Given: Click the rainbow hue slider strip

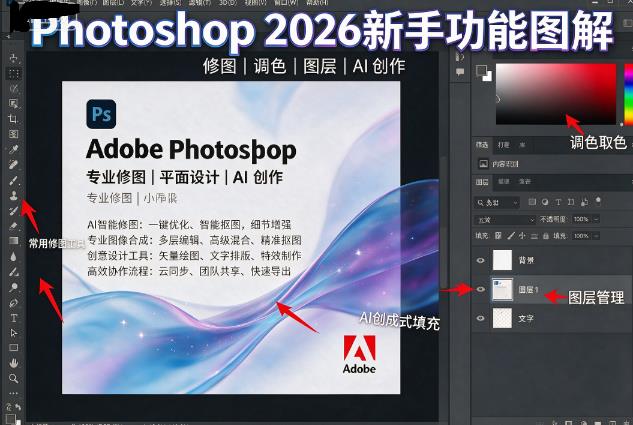Looking at the screenshot, I should [629, 94].
